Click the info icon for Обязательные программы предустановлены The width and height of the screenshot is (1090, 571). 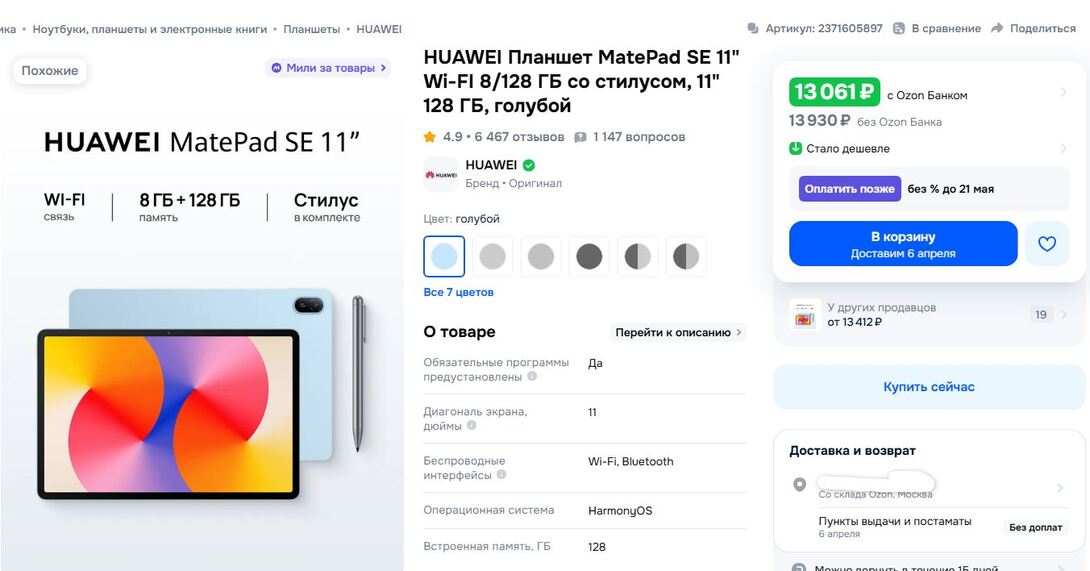[532, 376]
